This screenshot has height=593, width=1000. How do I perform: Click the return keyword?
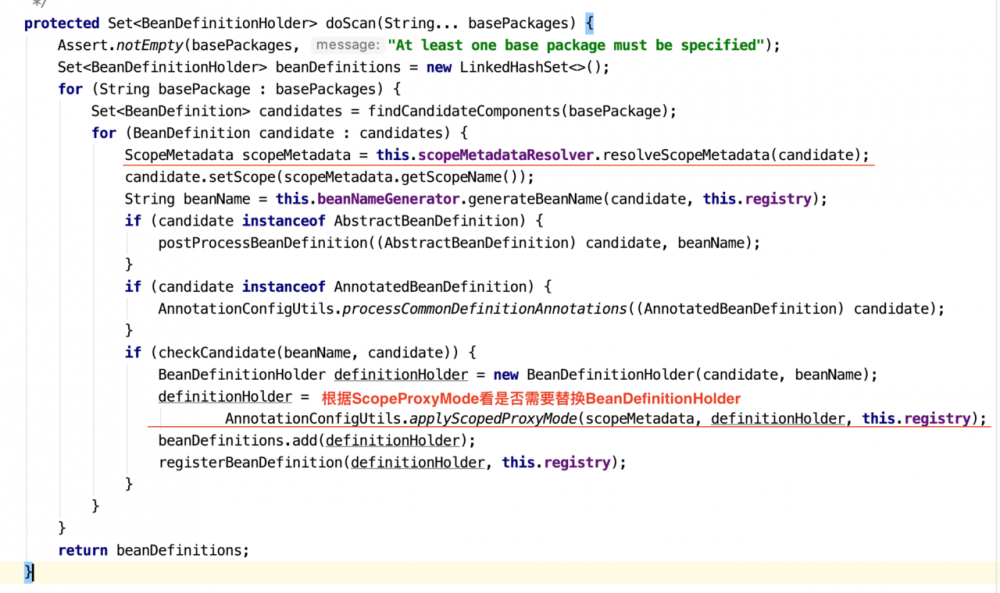[x=82, y=551]
